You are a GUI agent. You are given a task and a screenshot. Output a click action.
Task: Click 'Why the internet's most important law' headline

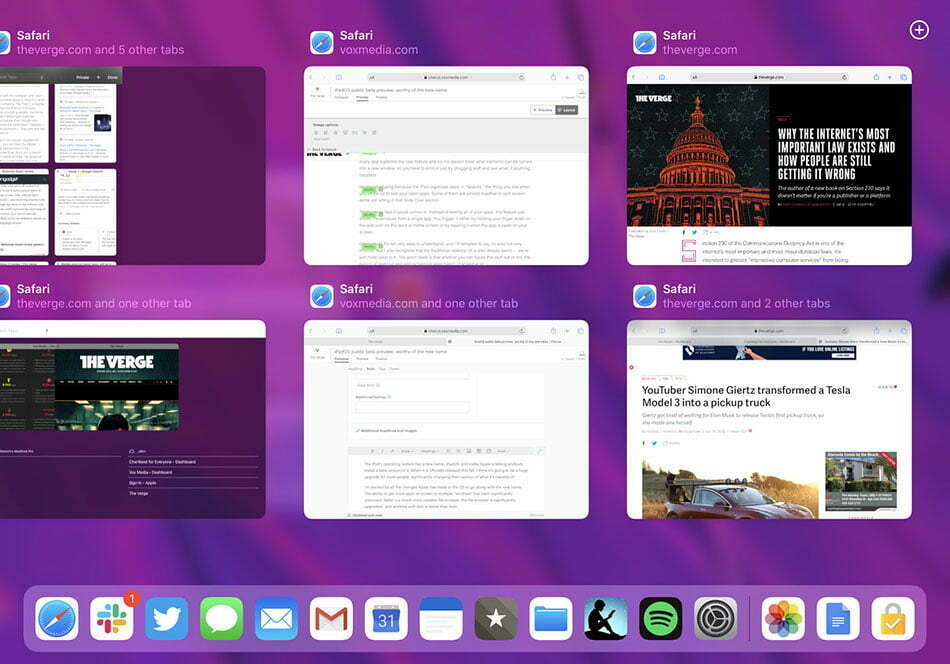click(836, 154)
